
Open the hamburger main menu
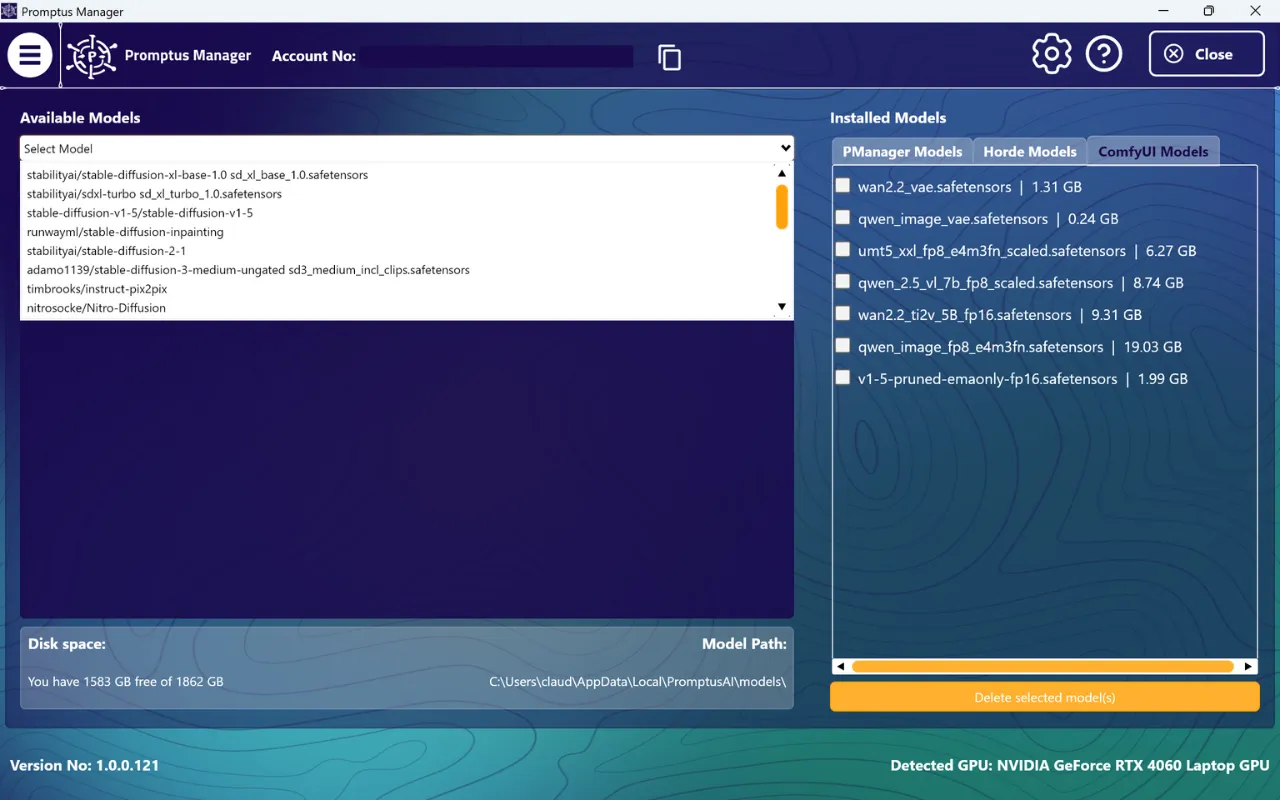click(30, 55)
